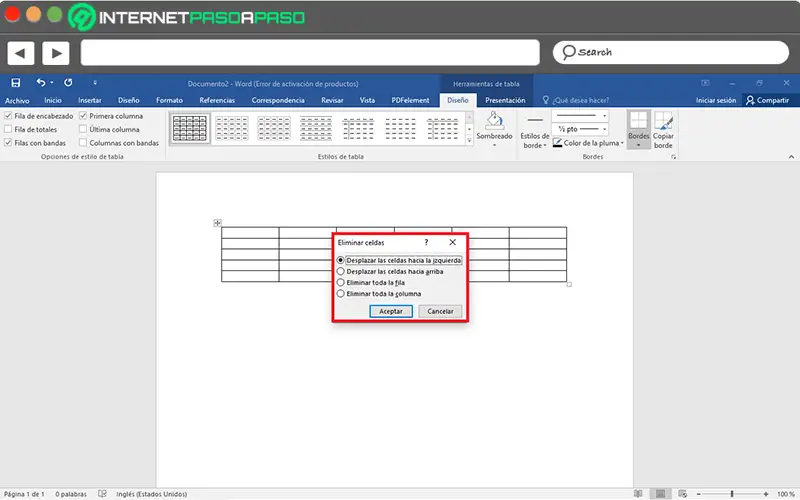The width and height of the screenshot is (800, 500).
Task: Click the spelling check icon in status bar
Action: click(103, 493)
